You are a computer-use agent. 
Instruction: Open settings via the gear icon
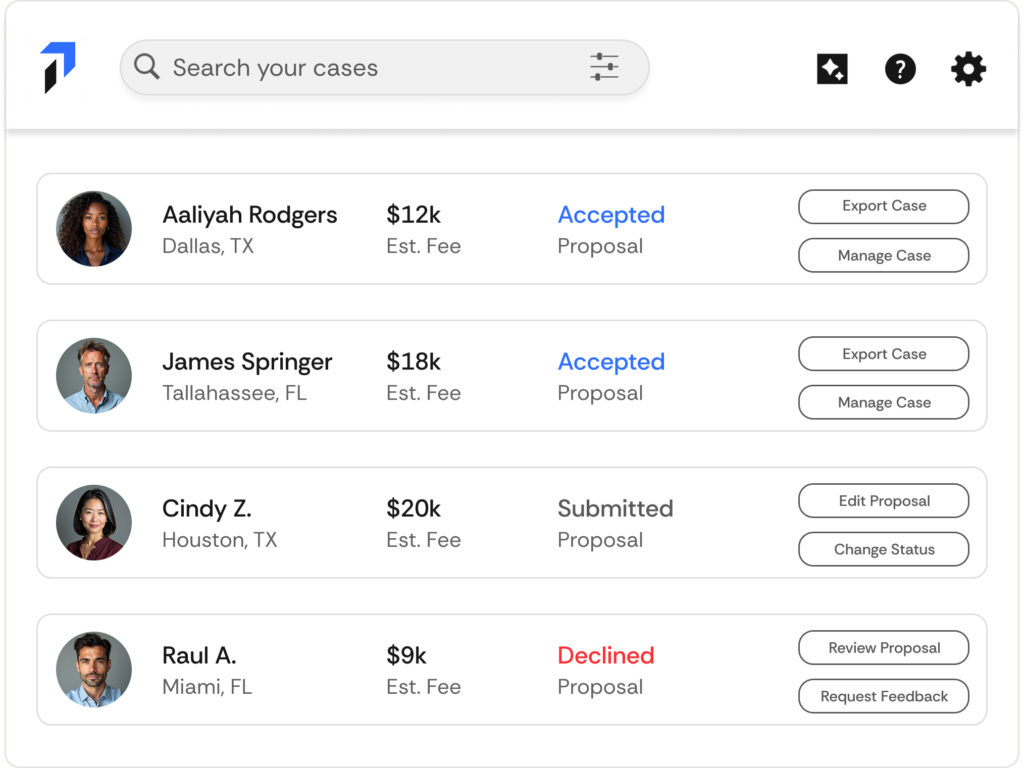(x=968, y=69)
